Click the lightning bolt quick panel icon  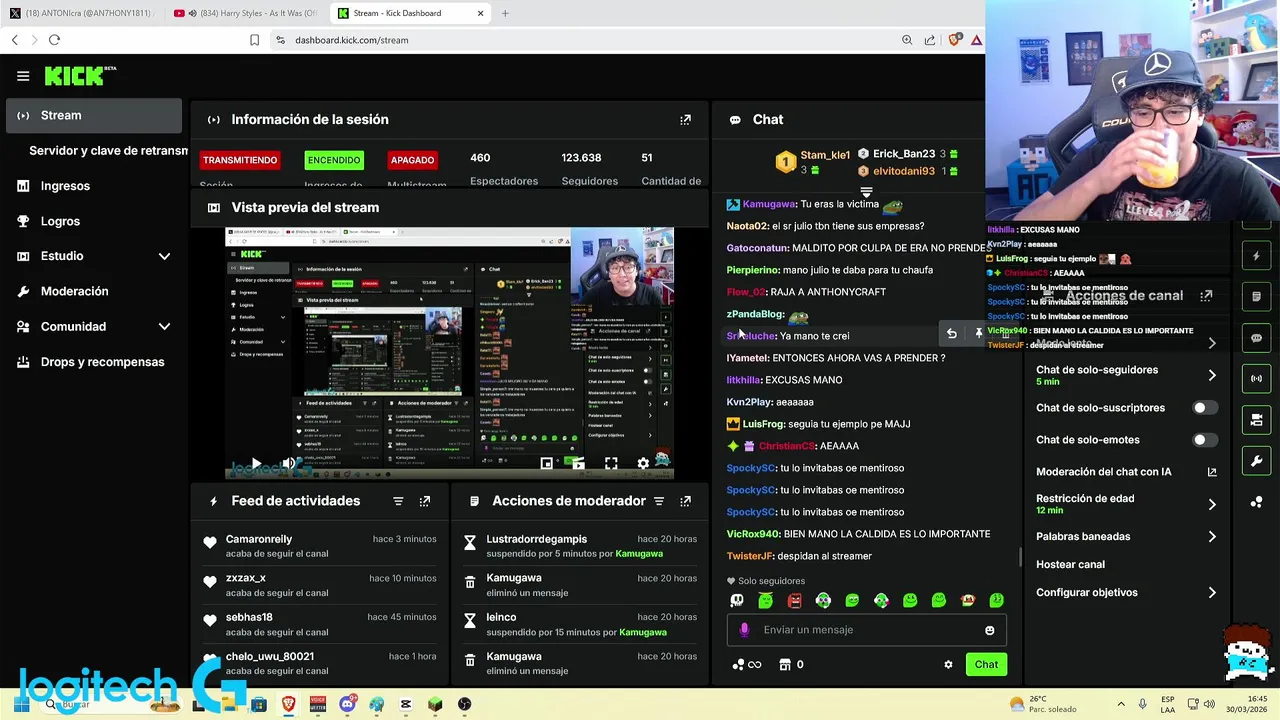coord(1257,256)
